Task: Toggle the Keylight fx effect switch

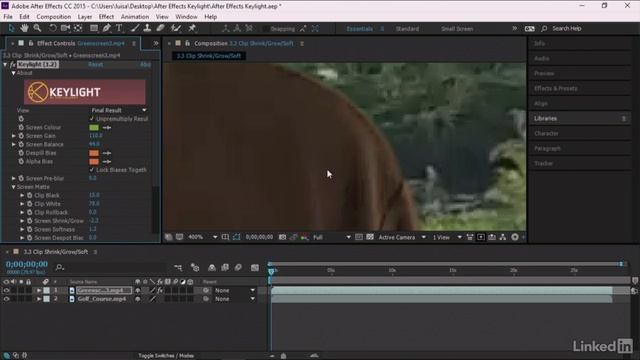Action: coord(13,64)
